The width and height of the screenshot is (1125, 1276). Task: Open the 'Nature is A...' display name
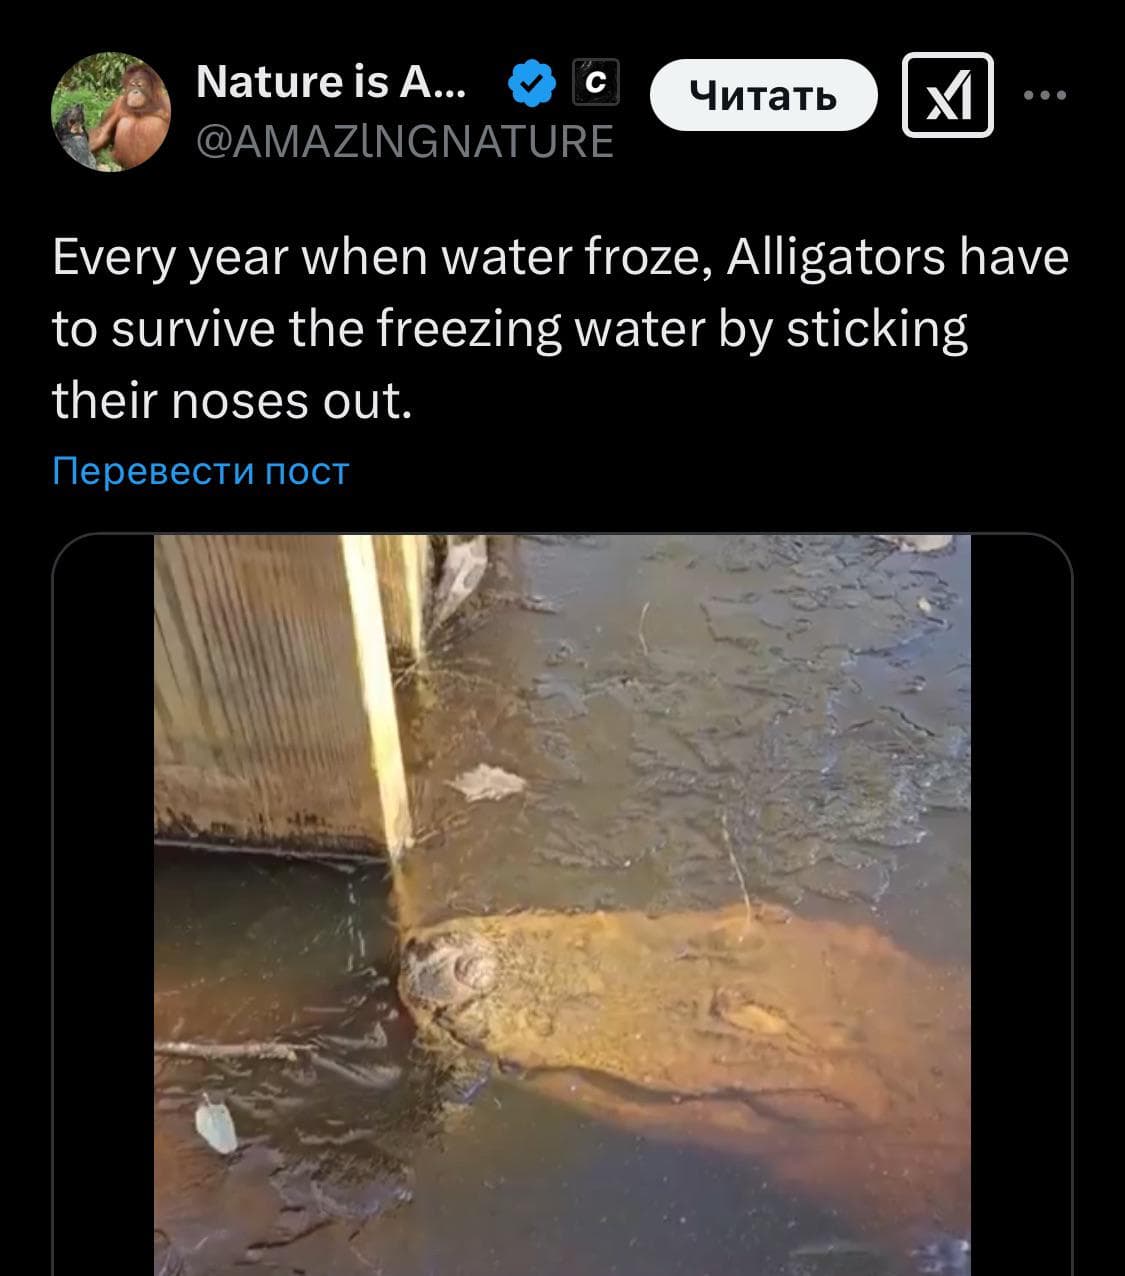pos(331,82)
